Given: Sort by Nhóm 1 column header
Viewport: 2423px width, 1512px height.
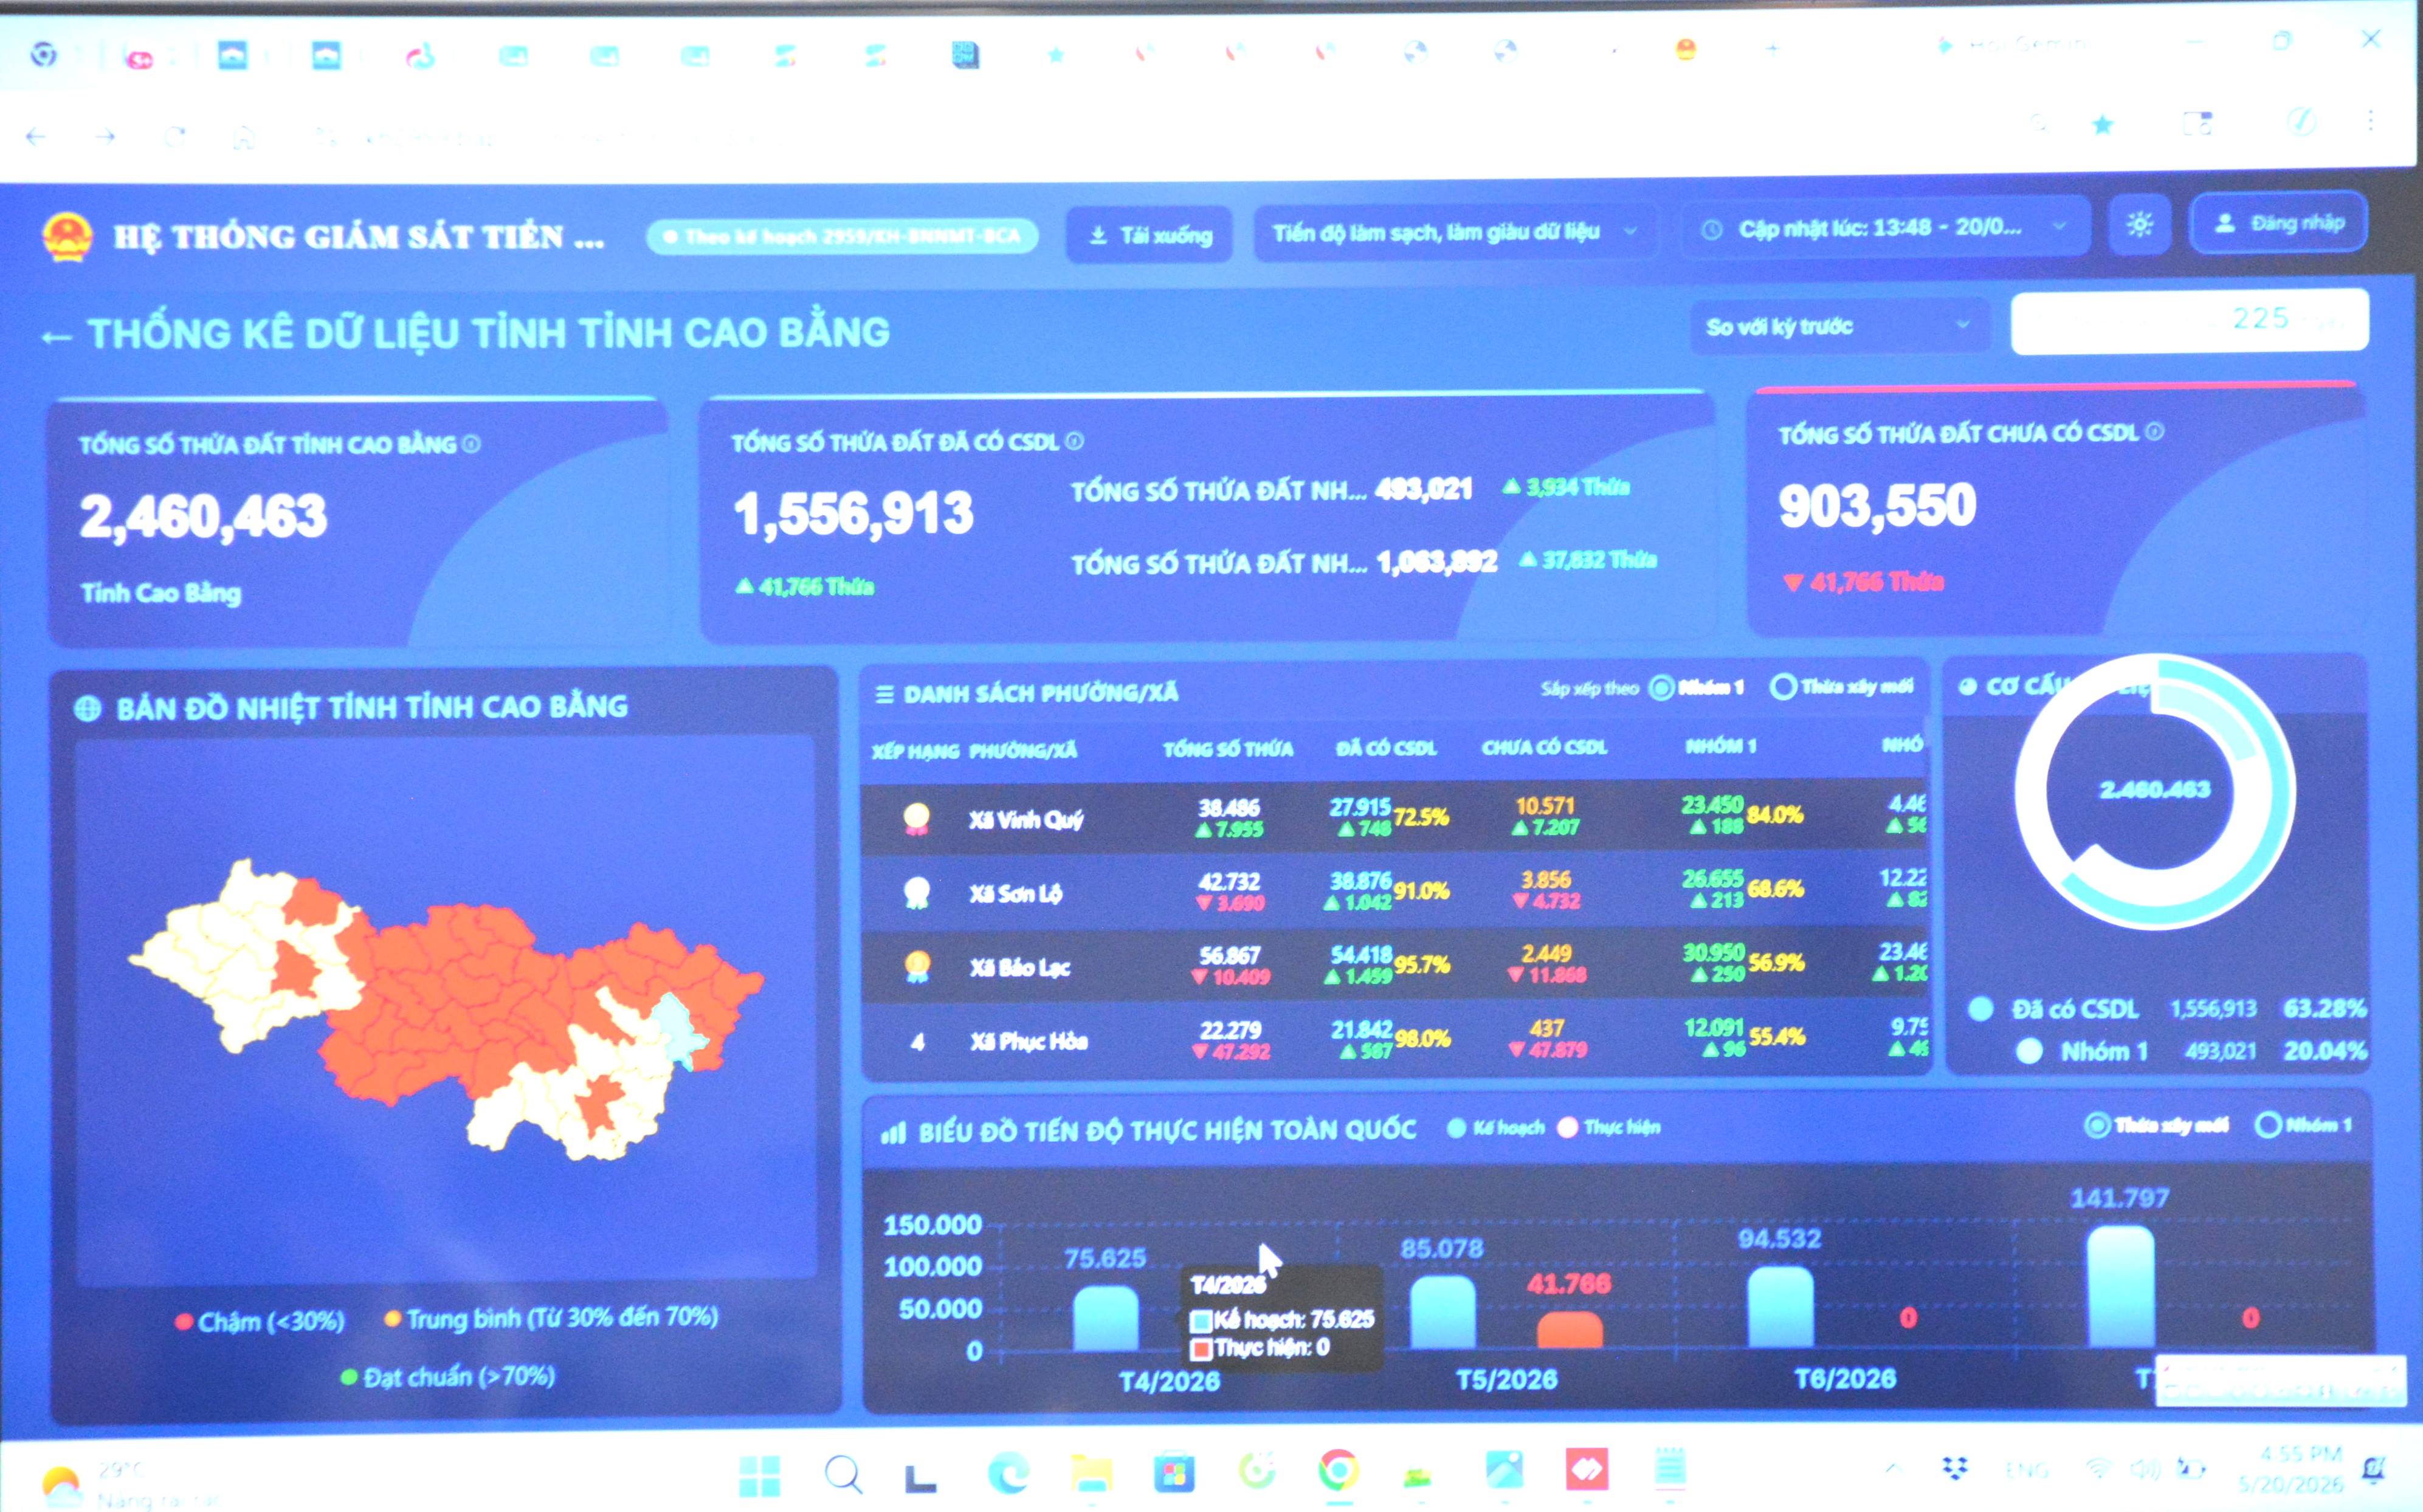Looking at the screenshot, I should tap(1721, 746).
